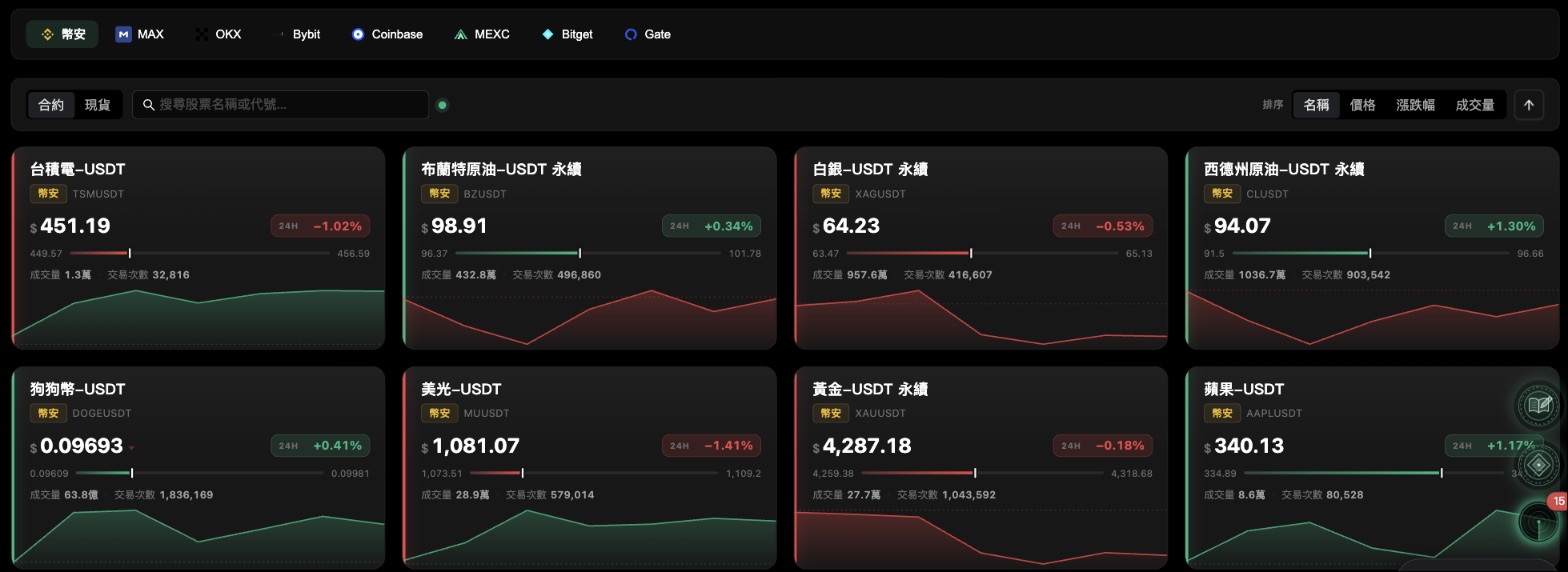
Task: Click the 340.13 price value
Action: 1249,446
